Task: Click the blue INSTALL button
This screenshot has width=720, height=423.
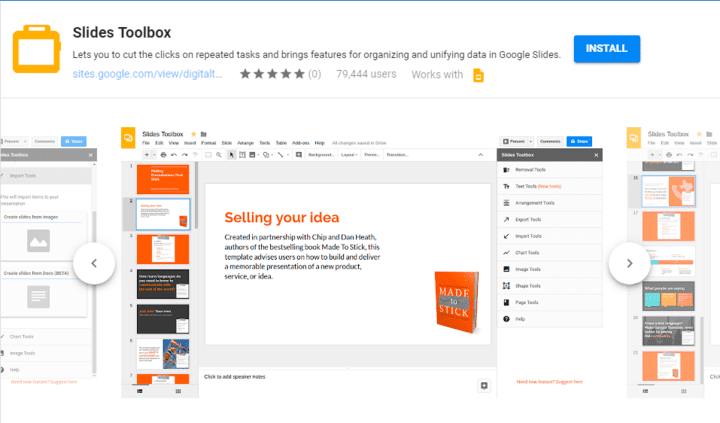Action: 607,49
